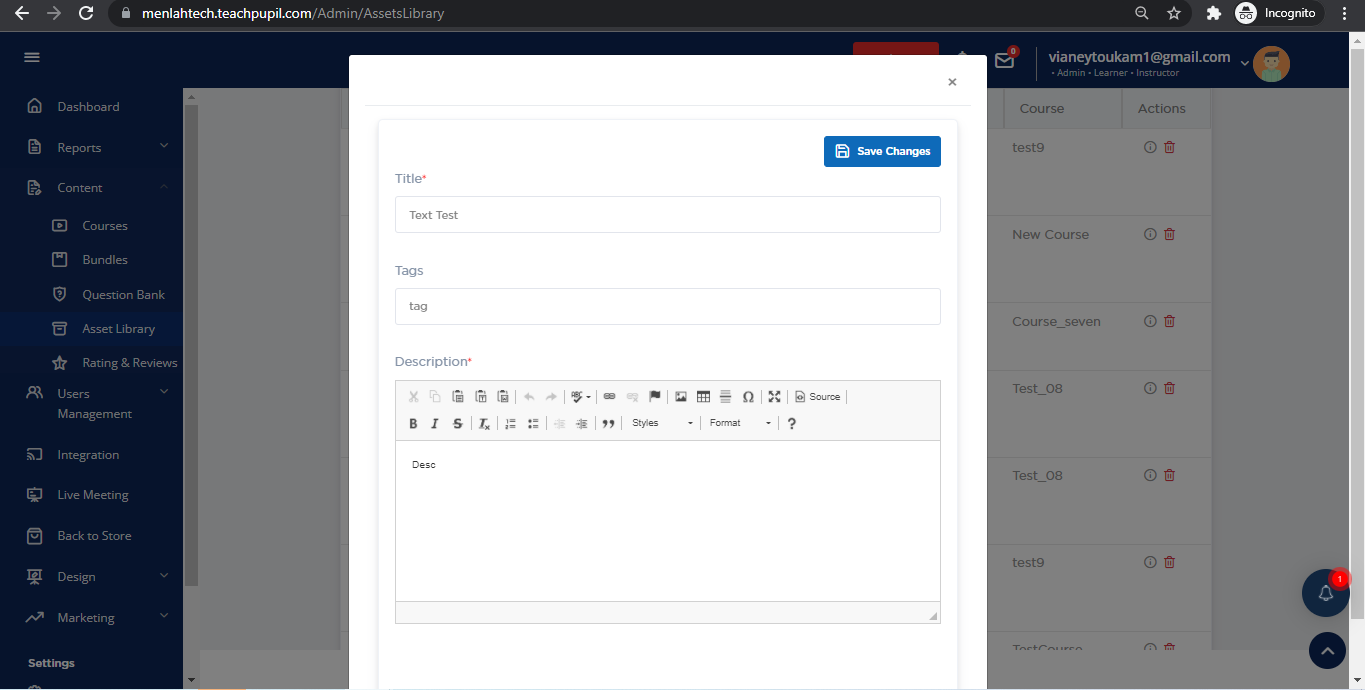1365x690 pixels.
Task: Insert a table in the editor
Action: tap(703, 397)
